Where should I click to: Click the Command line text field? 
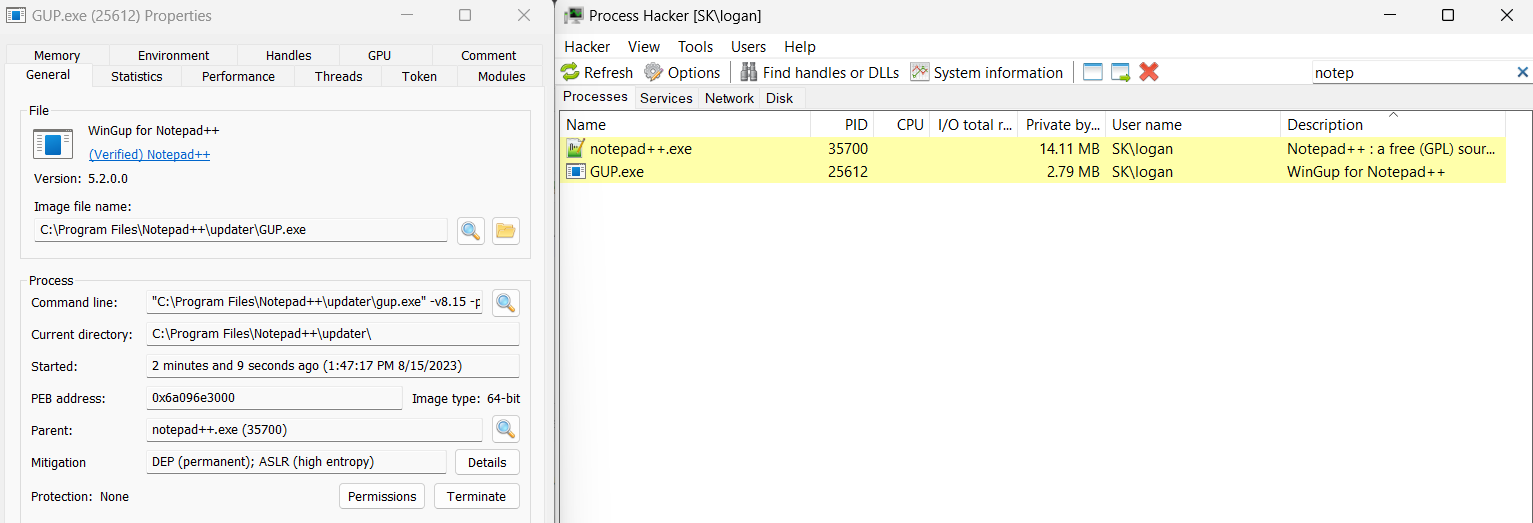pos(315,302)
